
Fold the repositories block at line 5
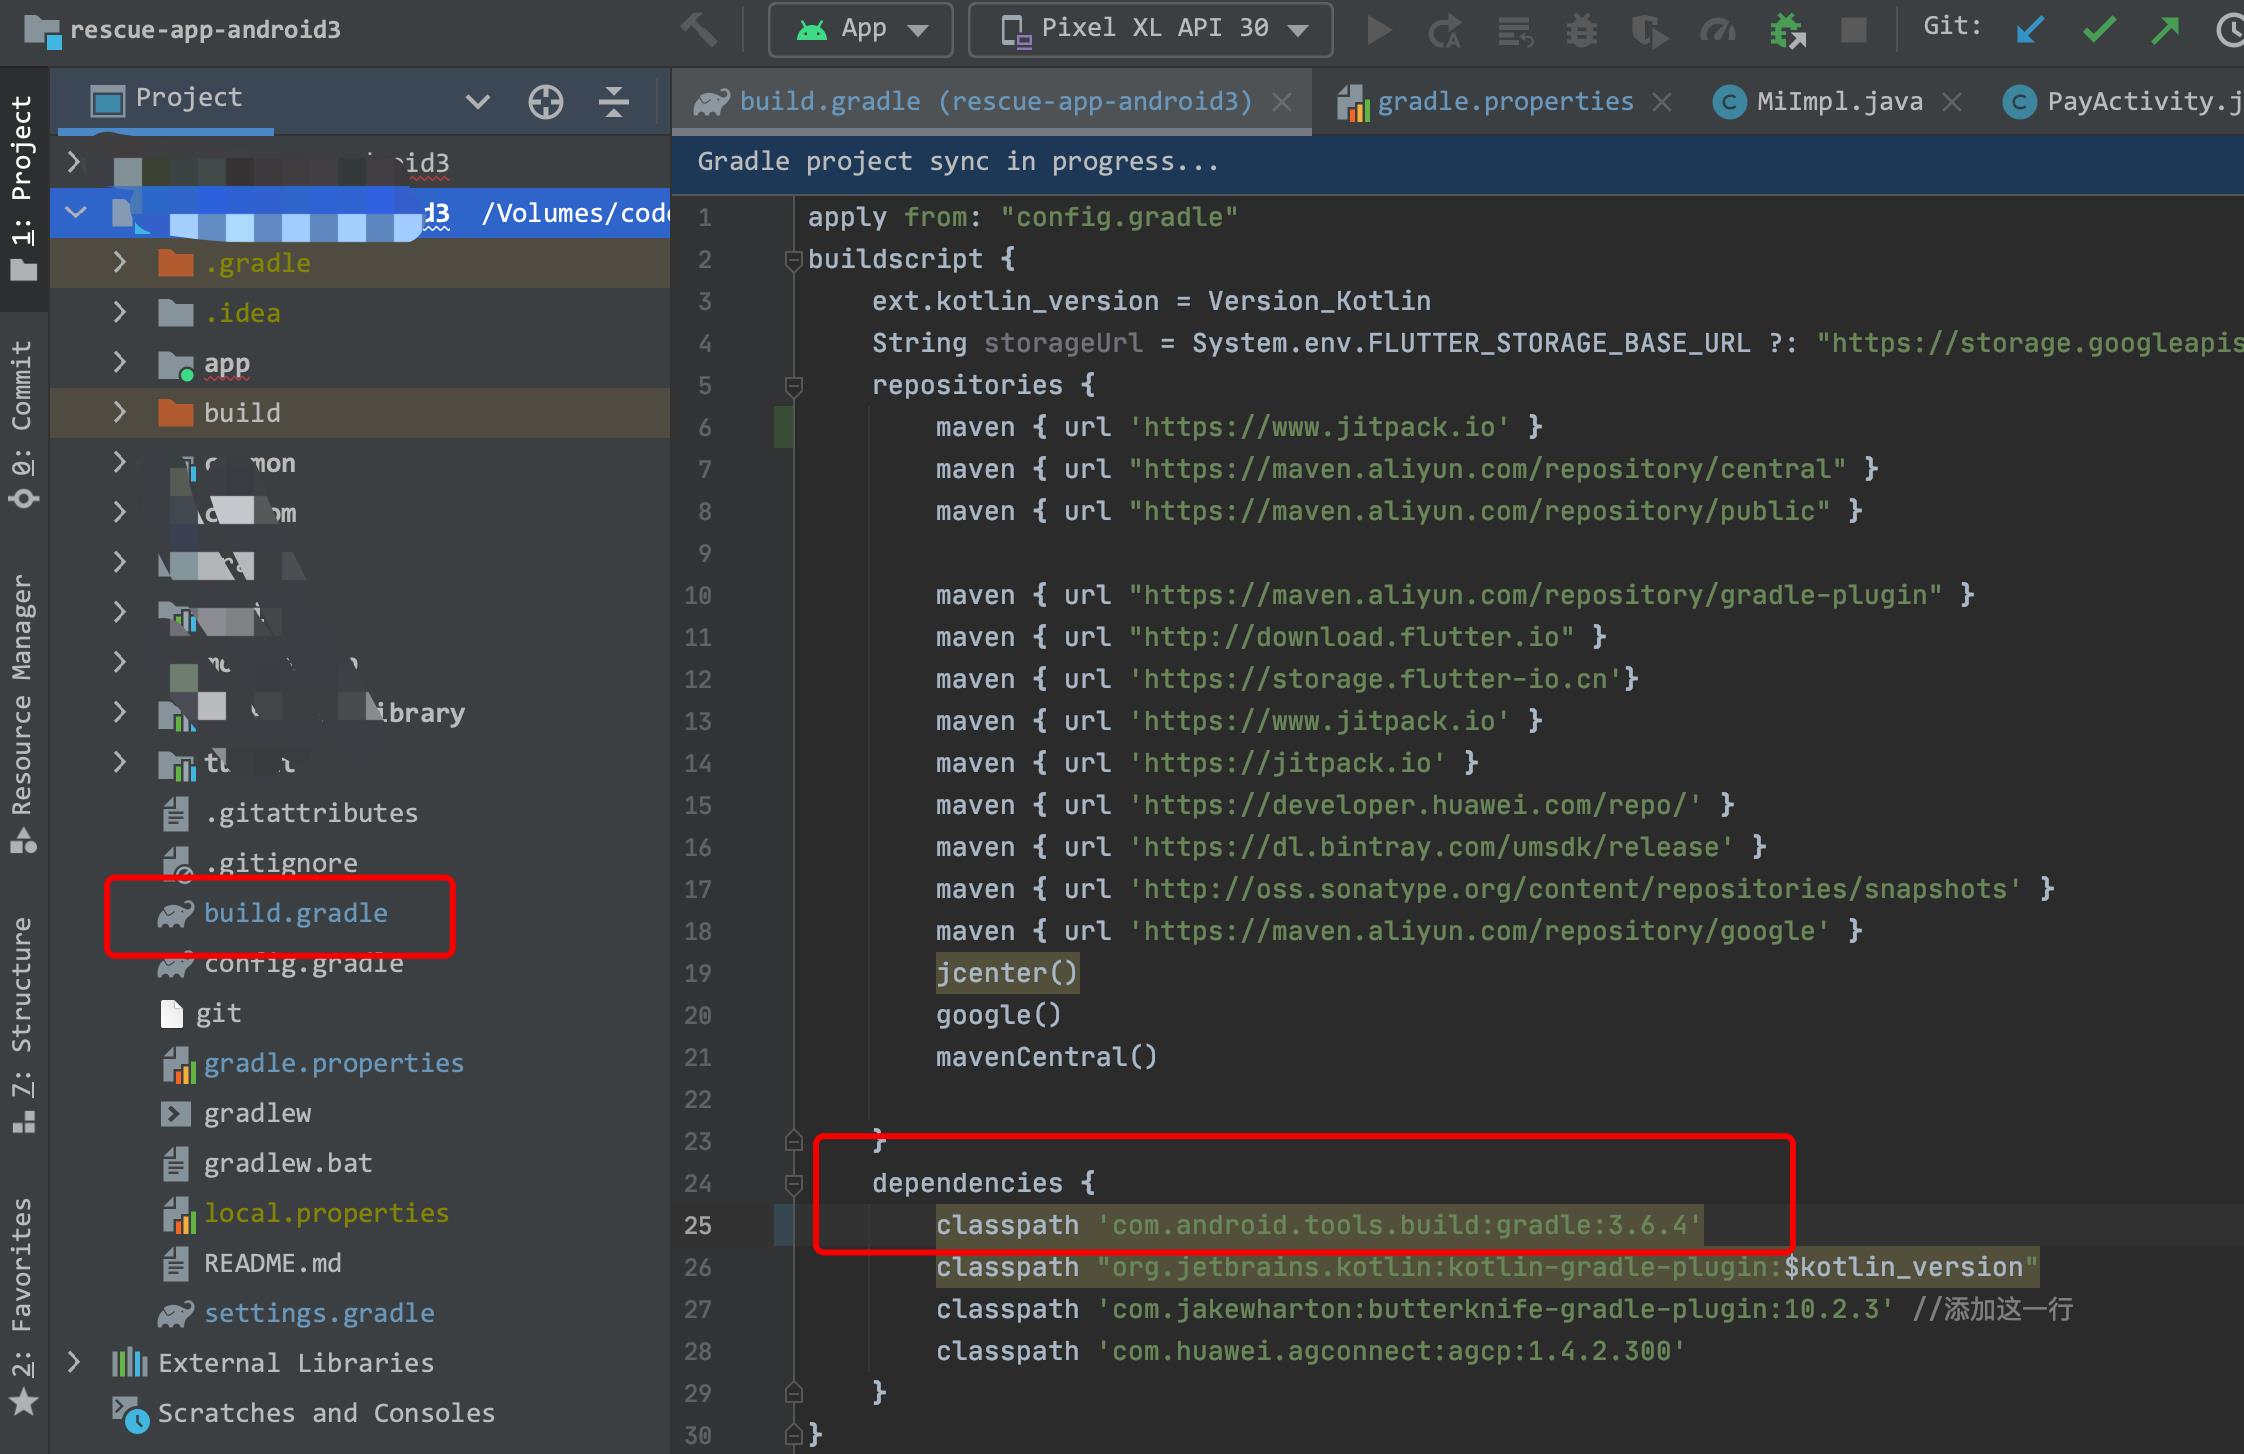[794, 386]
